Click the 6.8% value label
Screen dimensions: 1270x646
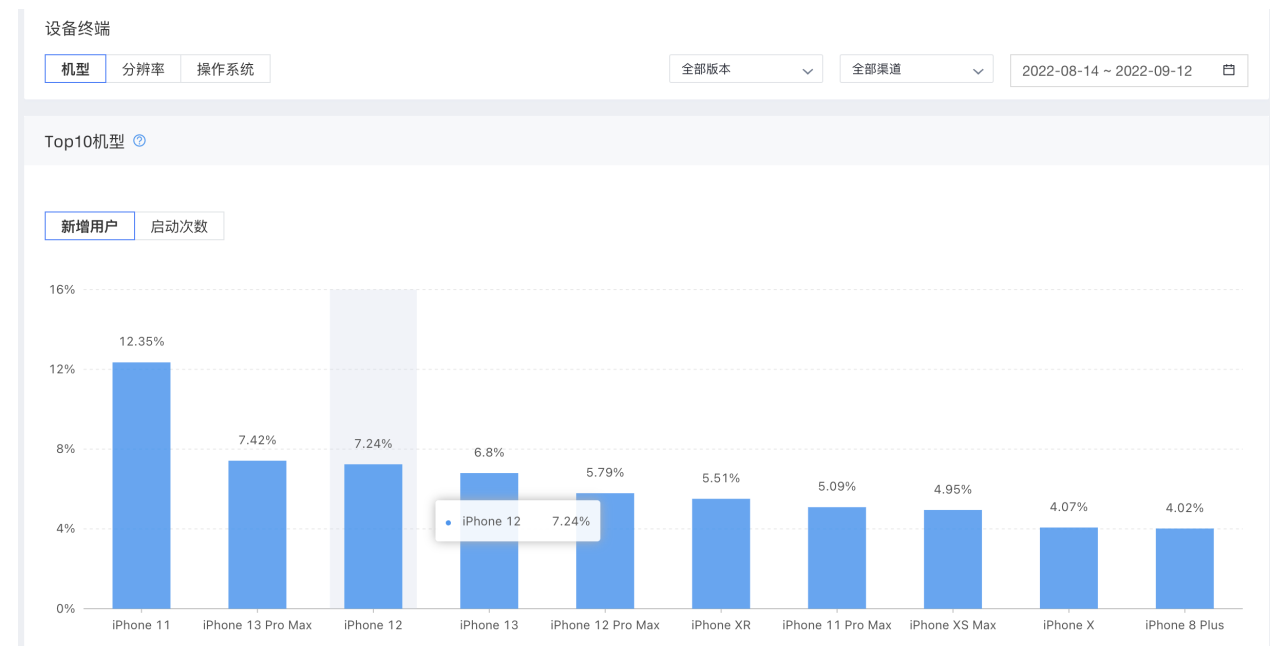point(489,453)
